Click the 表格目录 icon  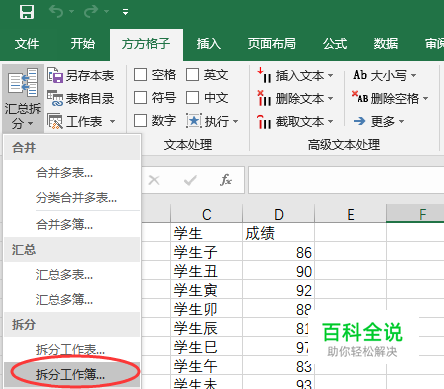coord(55,98)
